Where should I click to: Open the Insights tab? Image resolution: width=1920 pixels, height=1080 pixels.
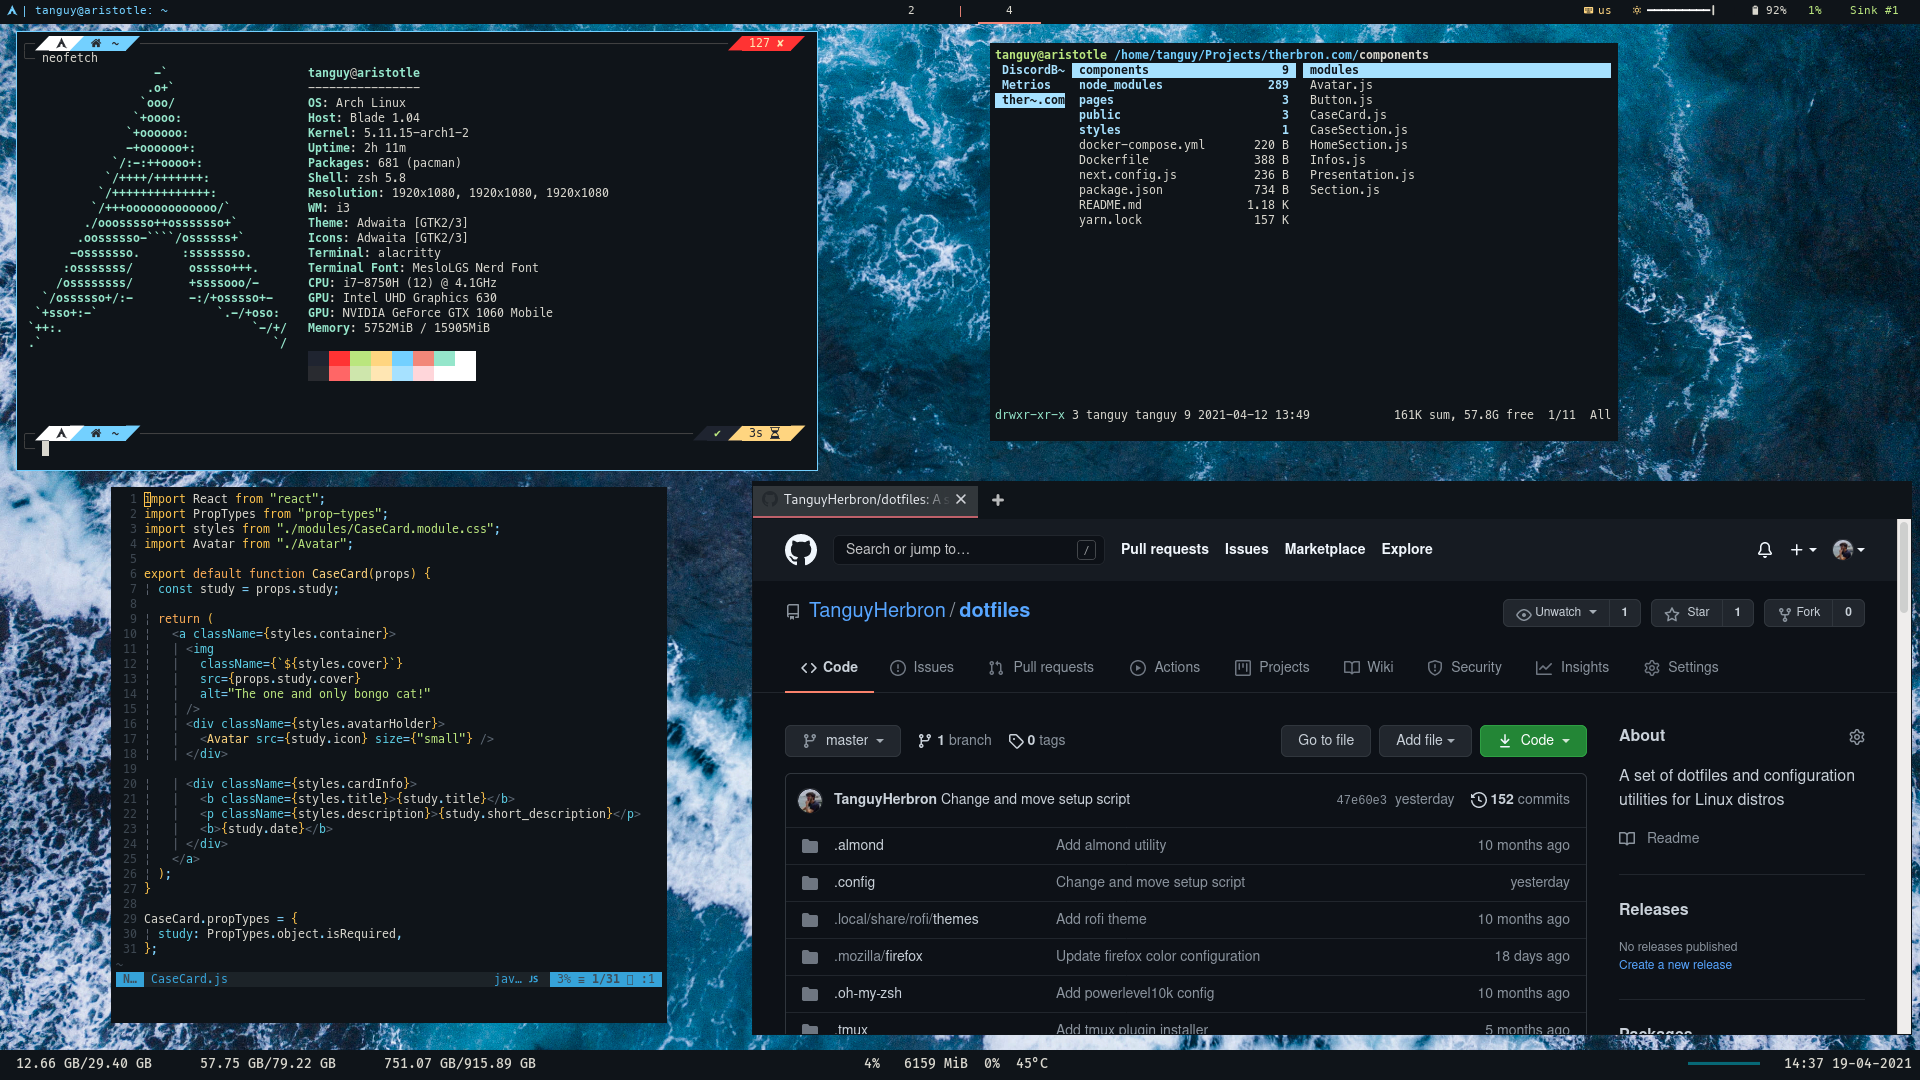1572,668
